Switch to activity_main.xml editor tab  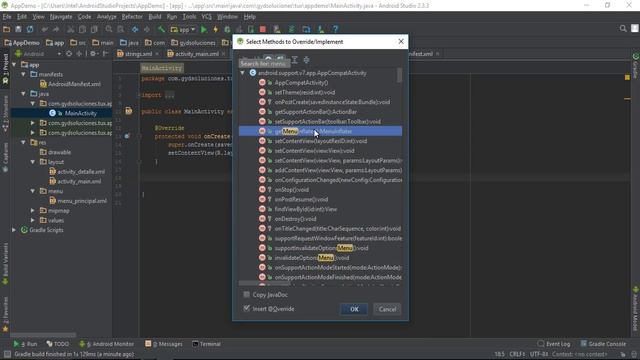[196, 54]
